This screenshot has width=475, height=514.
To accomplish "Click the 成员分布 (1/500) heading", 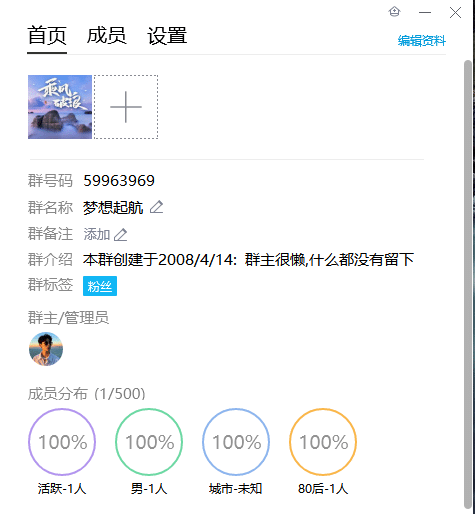I will (x=87, y=394).
